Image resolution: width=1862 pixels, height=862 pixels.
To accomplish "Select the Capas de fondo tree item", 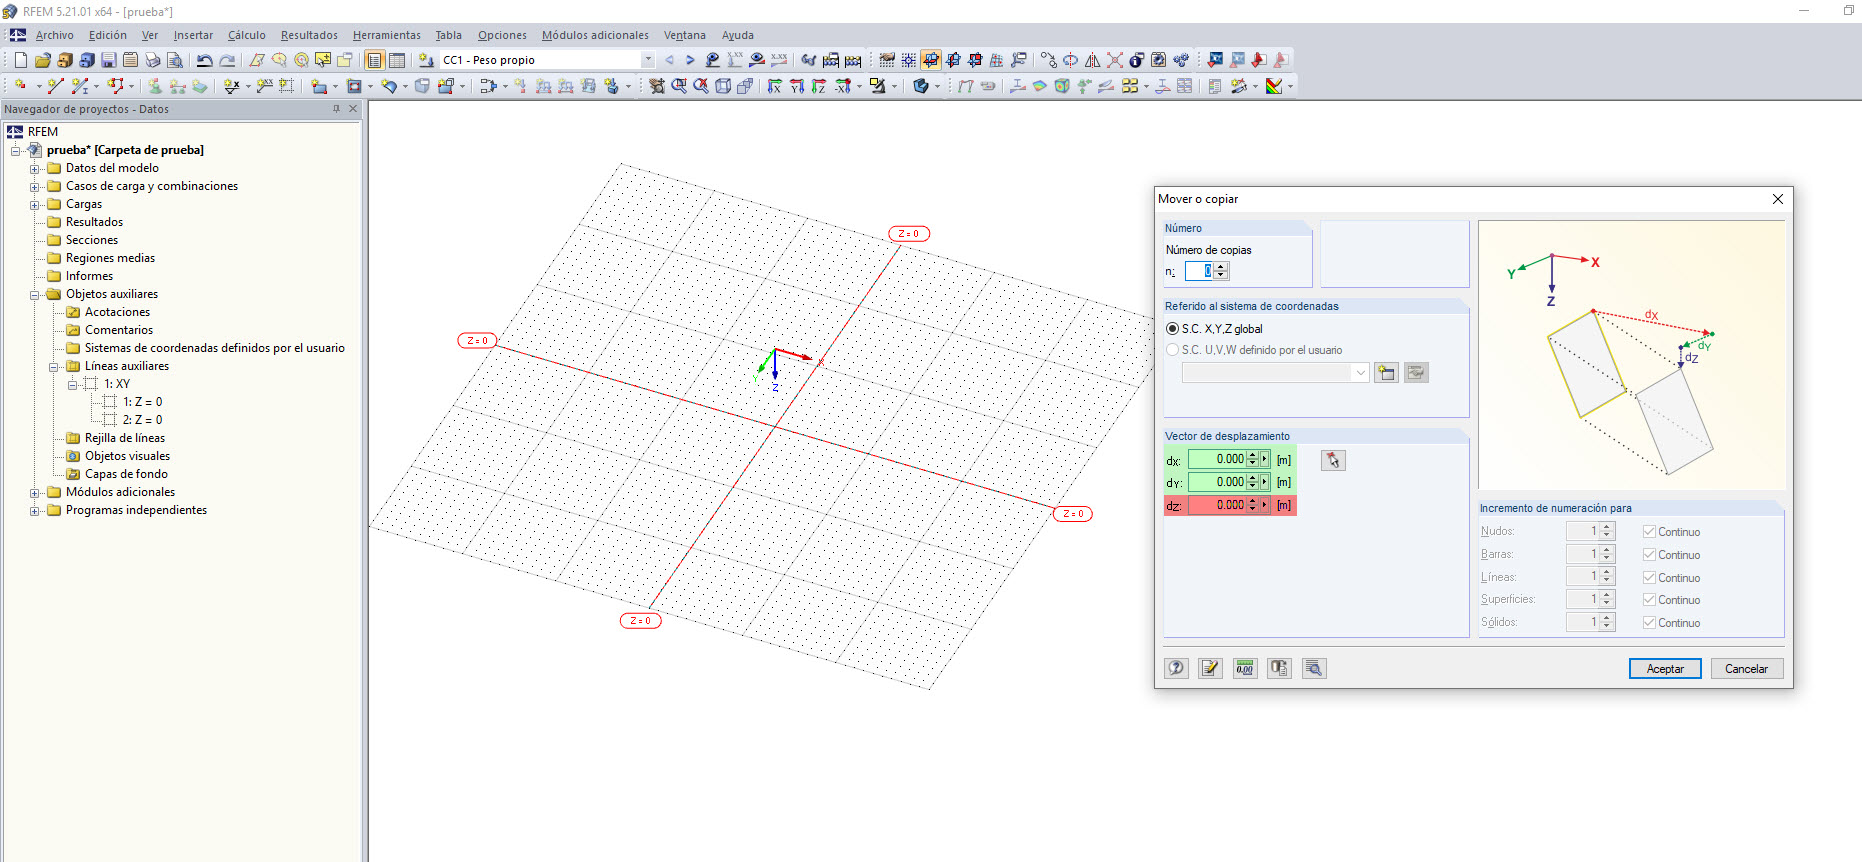I will click(x=126, y=474).
